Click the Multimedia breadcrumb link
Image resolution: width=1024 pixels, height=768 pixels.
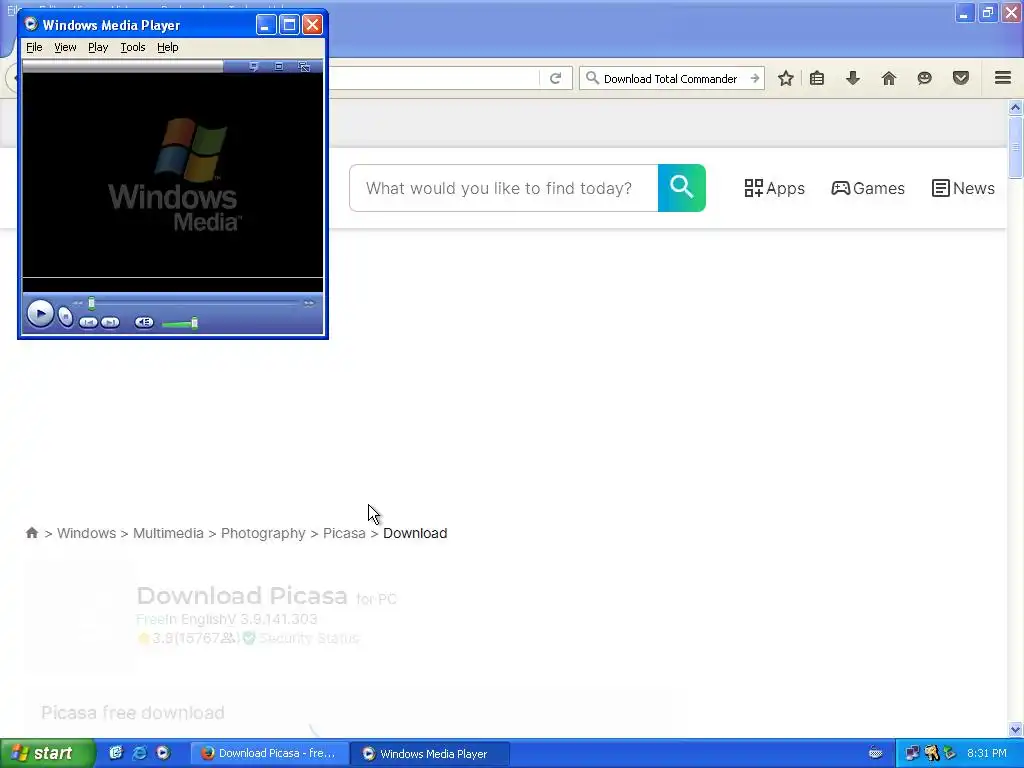[x=168, y=533]
